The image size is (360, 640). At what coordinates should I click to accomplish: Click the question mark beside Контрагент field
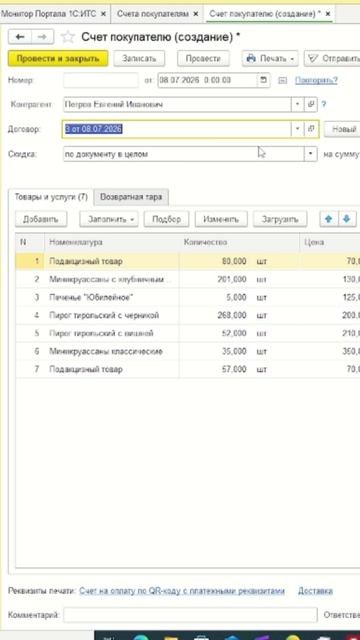pyautogui.click(x=324, y=104)
